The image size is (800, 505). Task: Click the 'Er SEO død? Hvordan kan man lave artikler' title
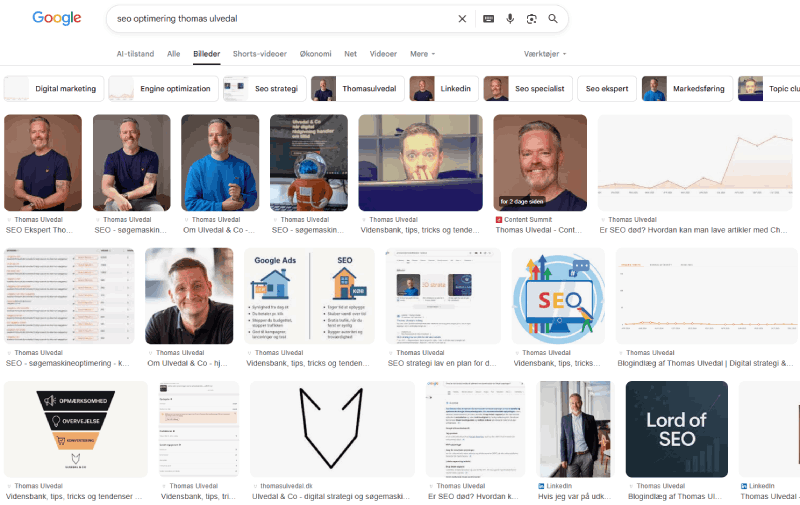(693, 230)
